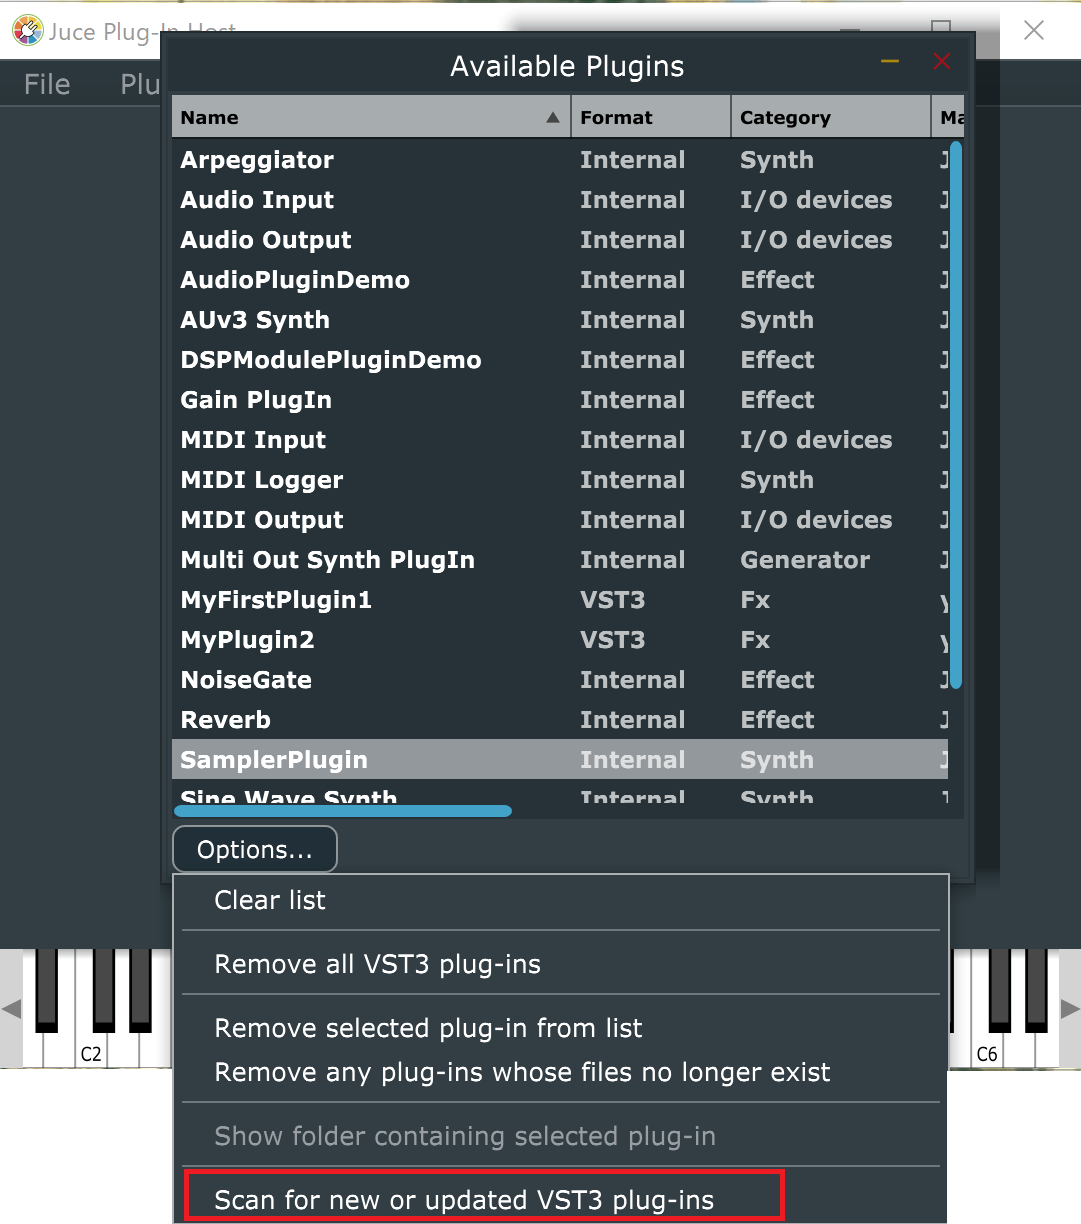Choose Remove selected plug-in from list
The image size is (1081, 1224).
click(561, 1028)
